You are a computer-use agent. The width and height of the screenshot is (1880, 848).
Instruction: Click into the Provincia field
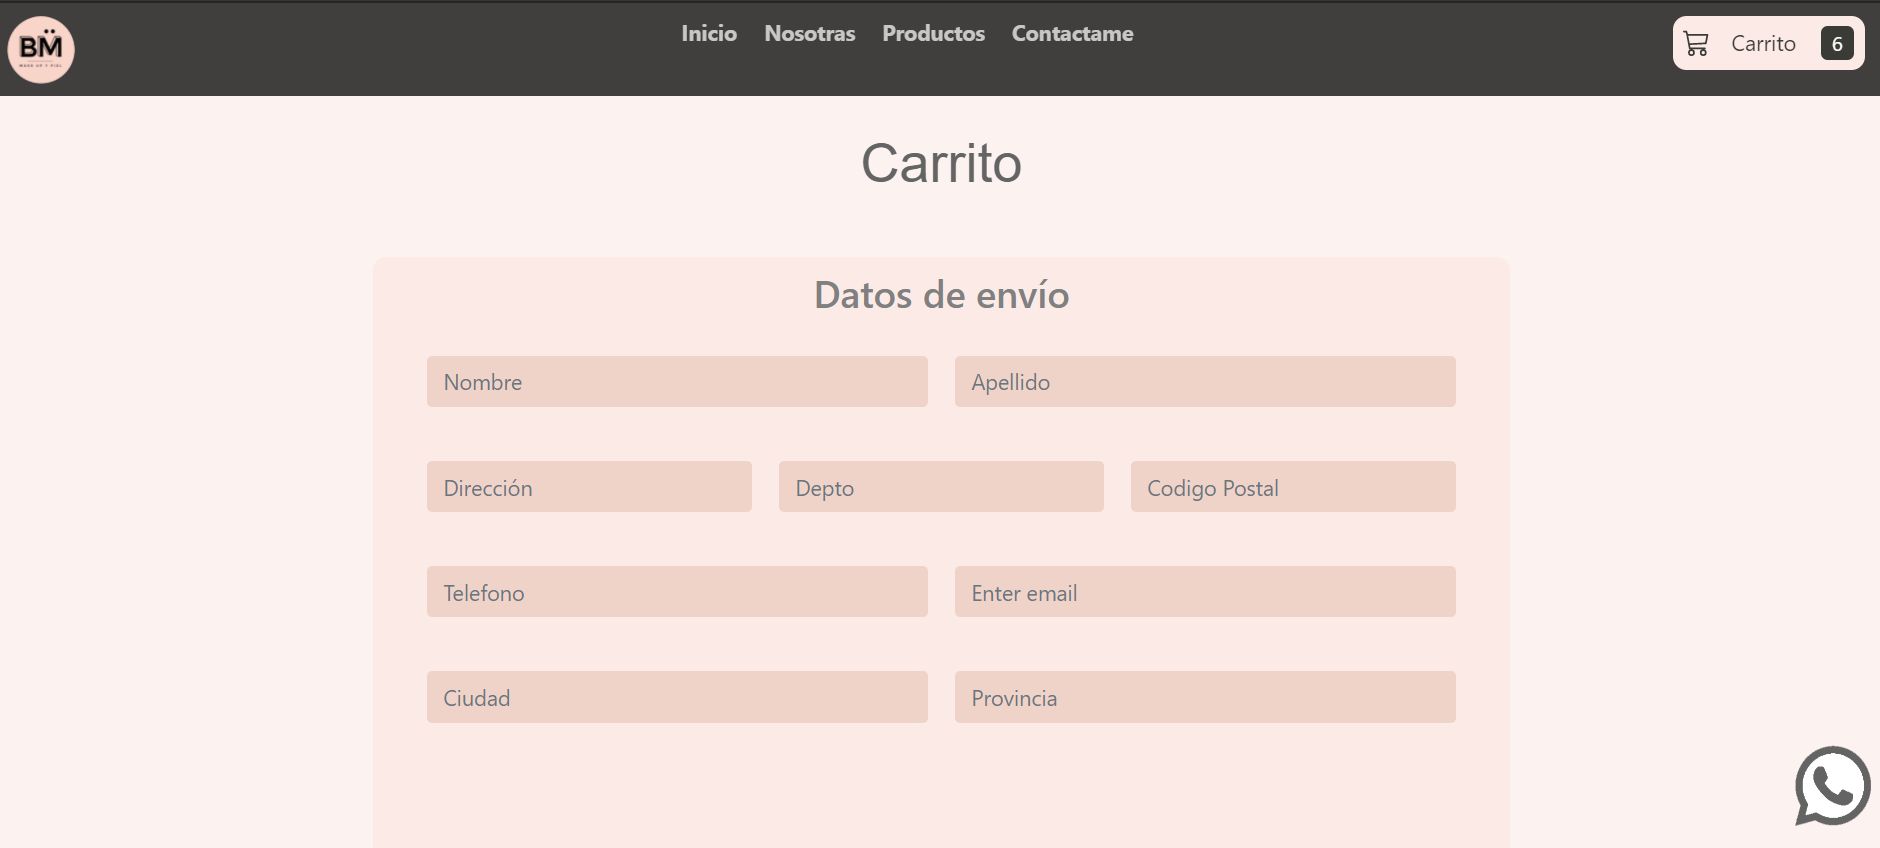tap(1204, 697)
